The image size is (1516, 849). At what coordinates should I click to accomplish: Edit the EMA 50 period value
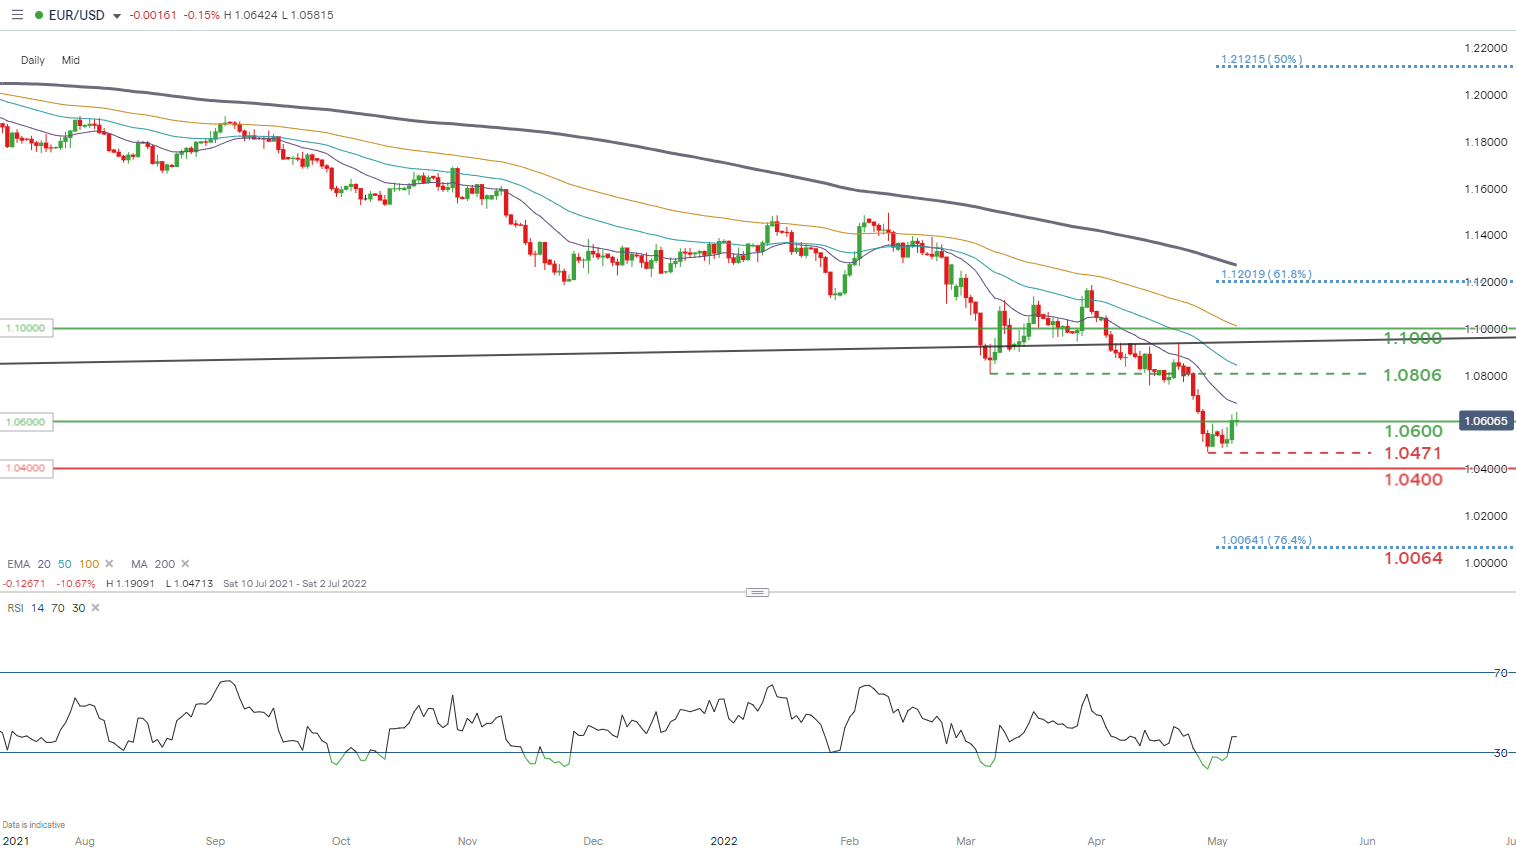(64, 564)
